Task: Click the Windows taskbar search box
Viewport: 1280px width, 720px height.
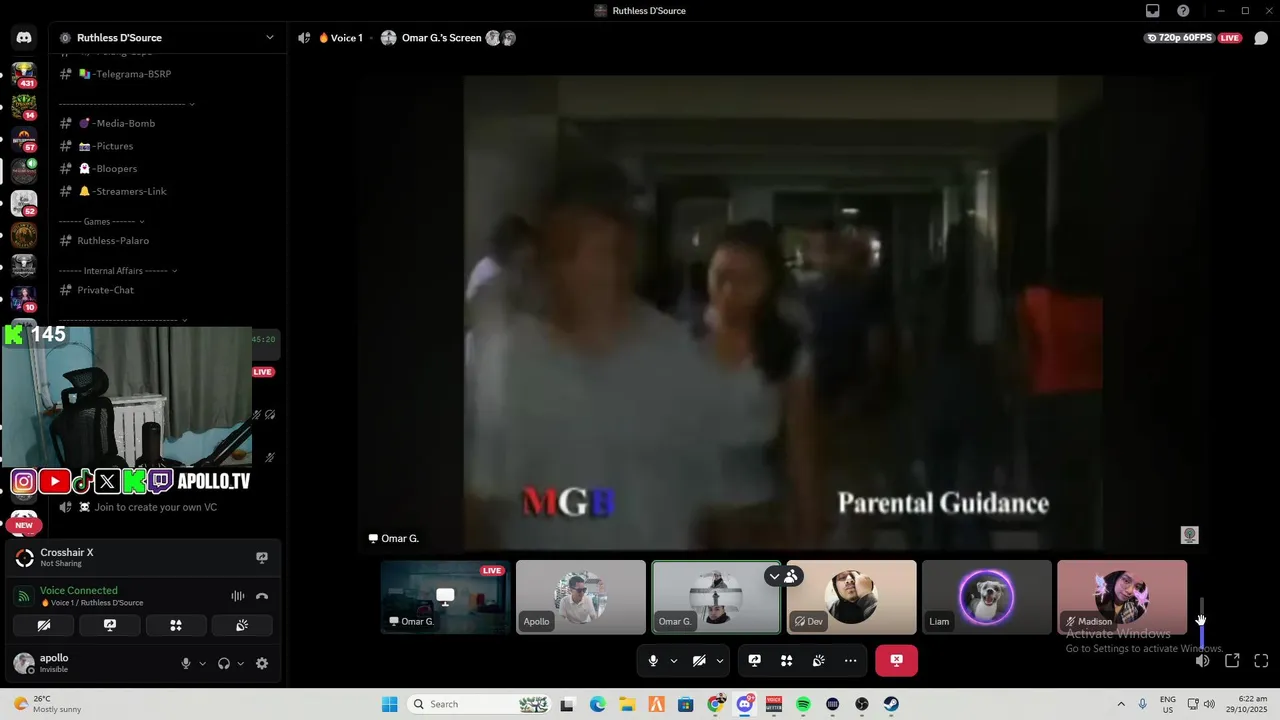Action: pyautogui.click(x=480, y=704)
